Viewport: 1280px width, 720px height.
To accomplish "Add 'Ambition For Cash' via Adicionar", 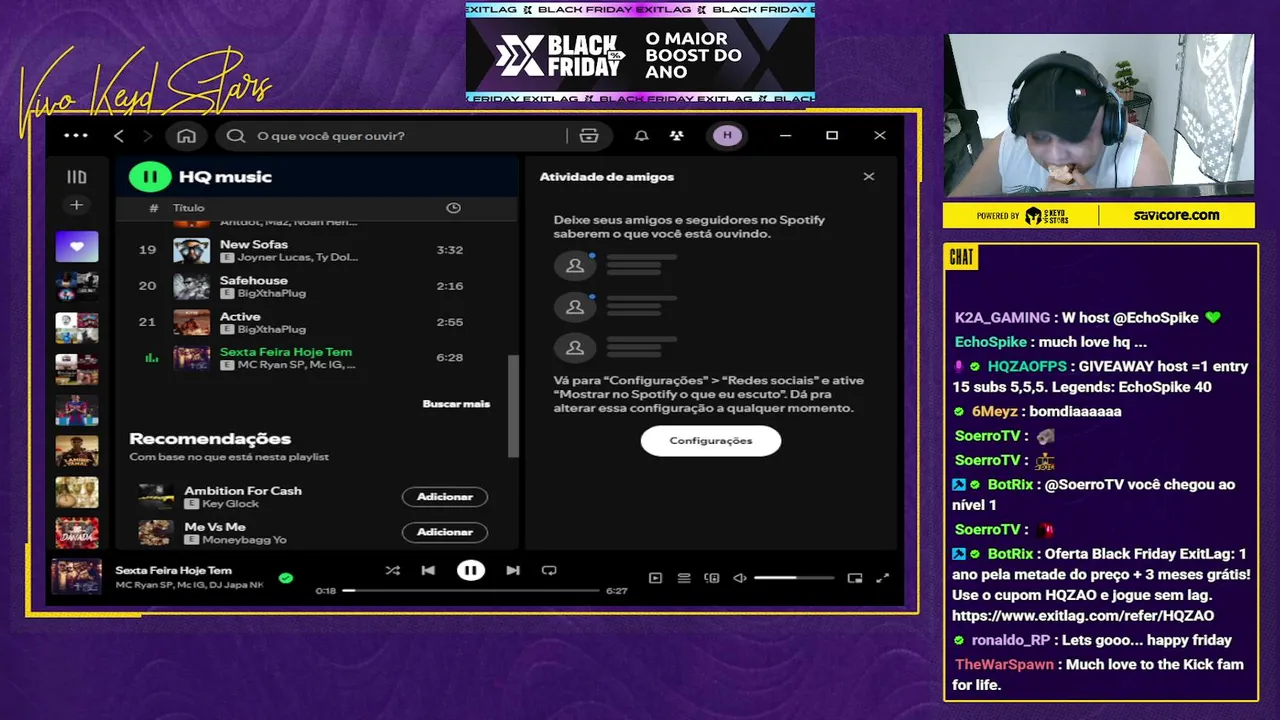I will pos(445,497).
